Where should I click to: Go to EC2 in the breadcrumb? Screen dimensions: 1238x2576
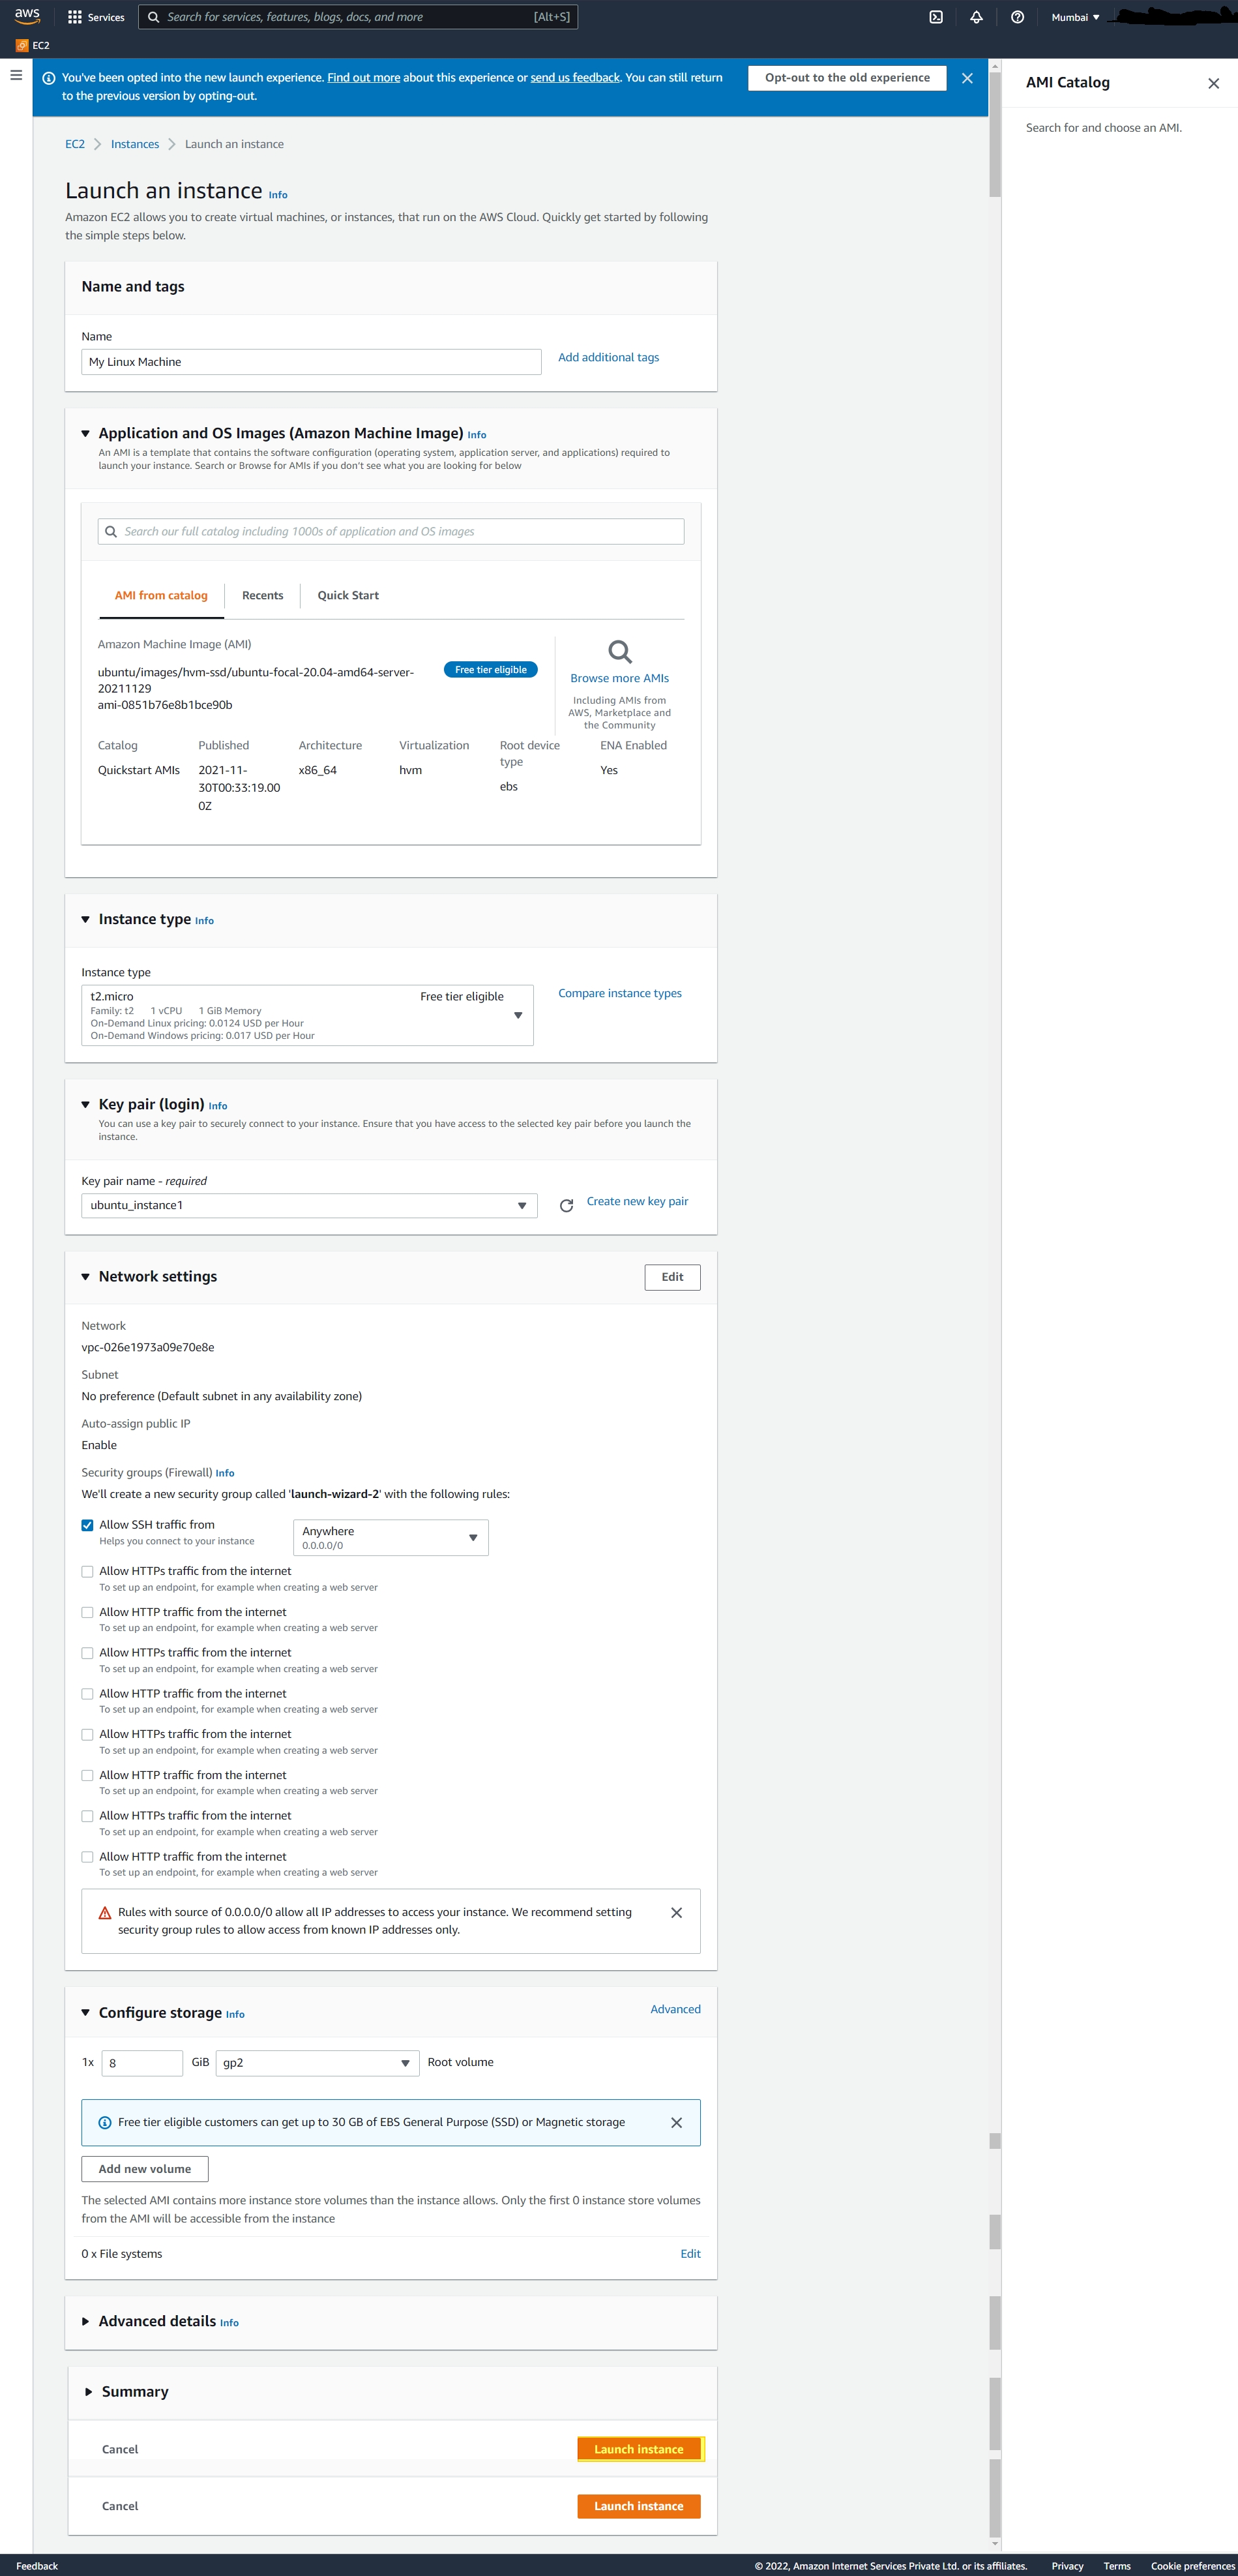pyautogui.click(x=75, y=144)
